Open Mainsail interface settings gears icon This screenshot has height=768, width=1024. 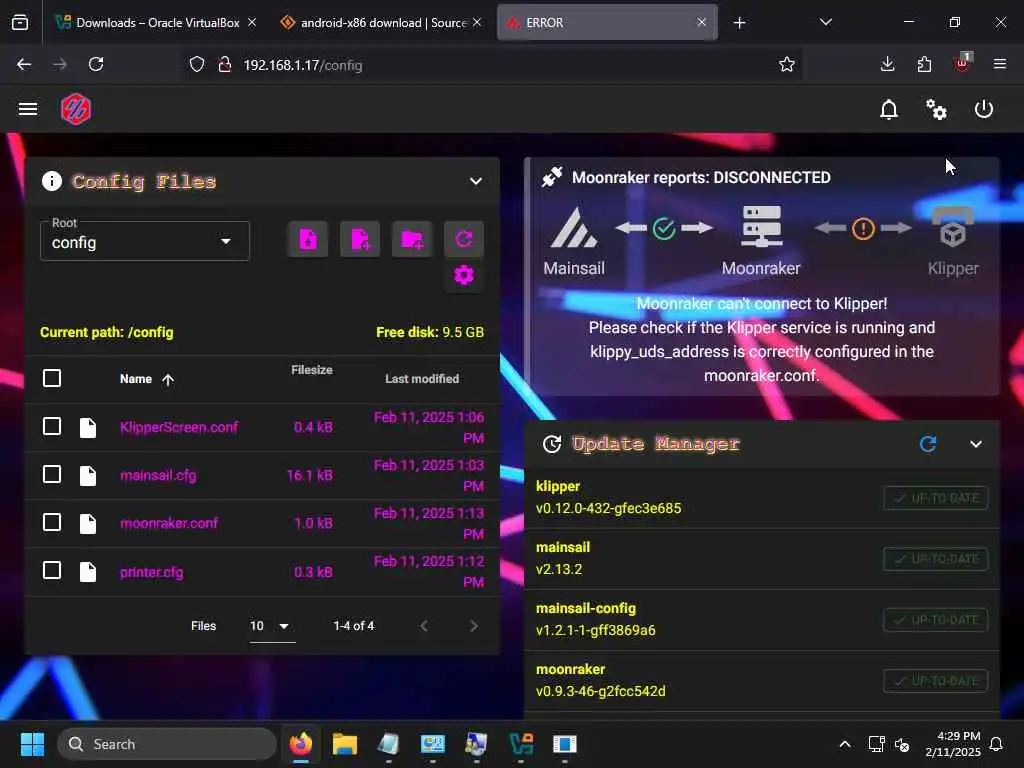(936, 109)
